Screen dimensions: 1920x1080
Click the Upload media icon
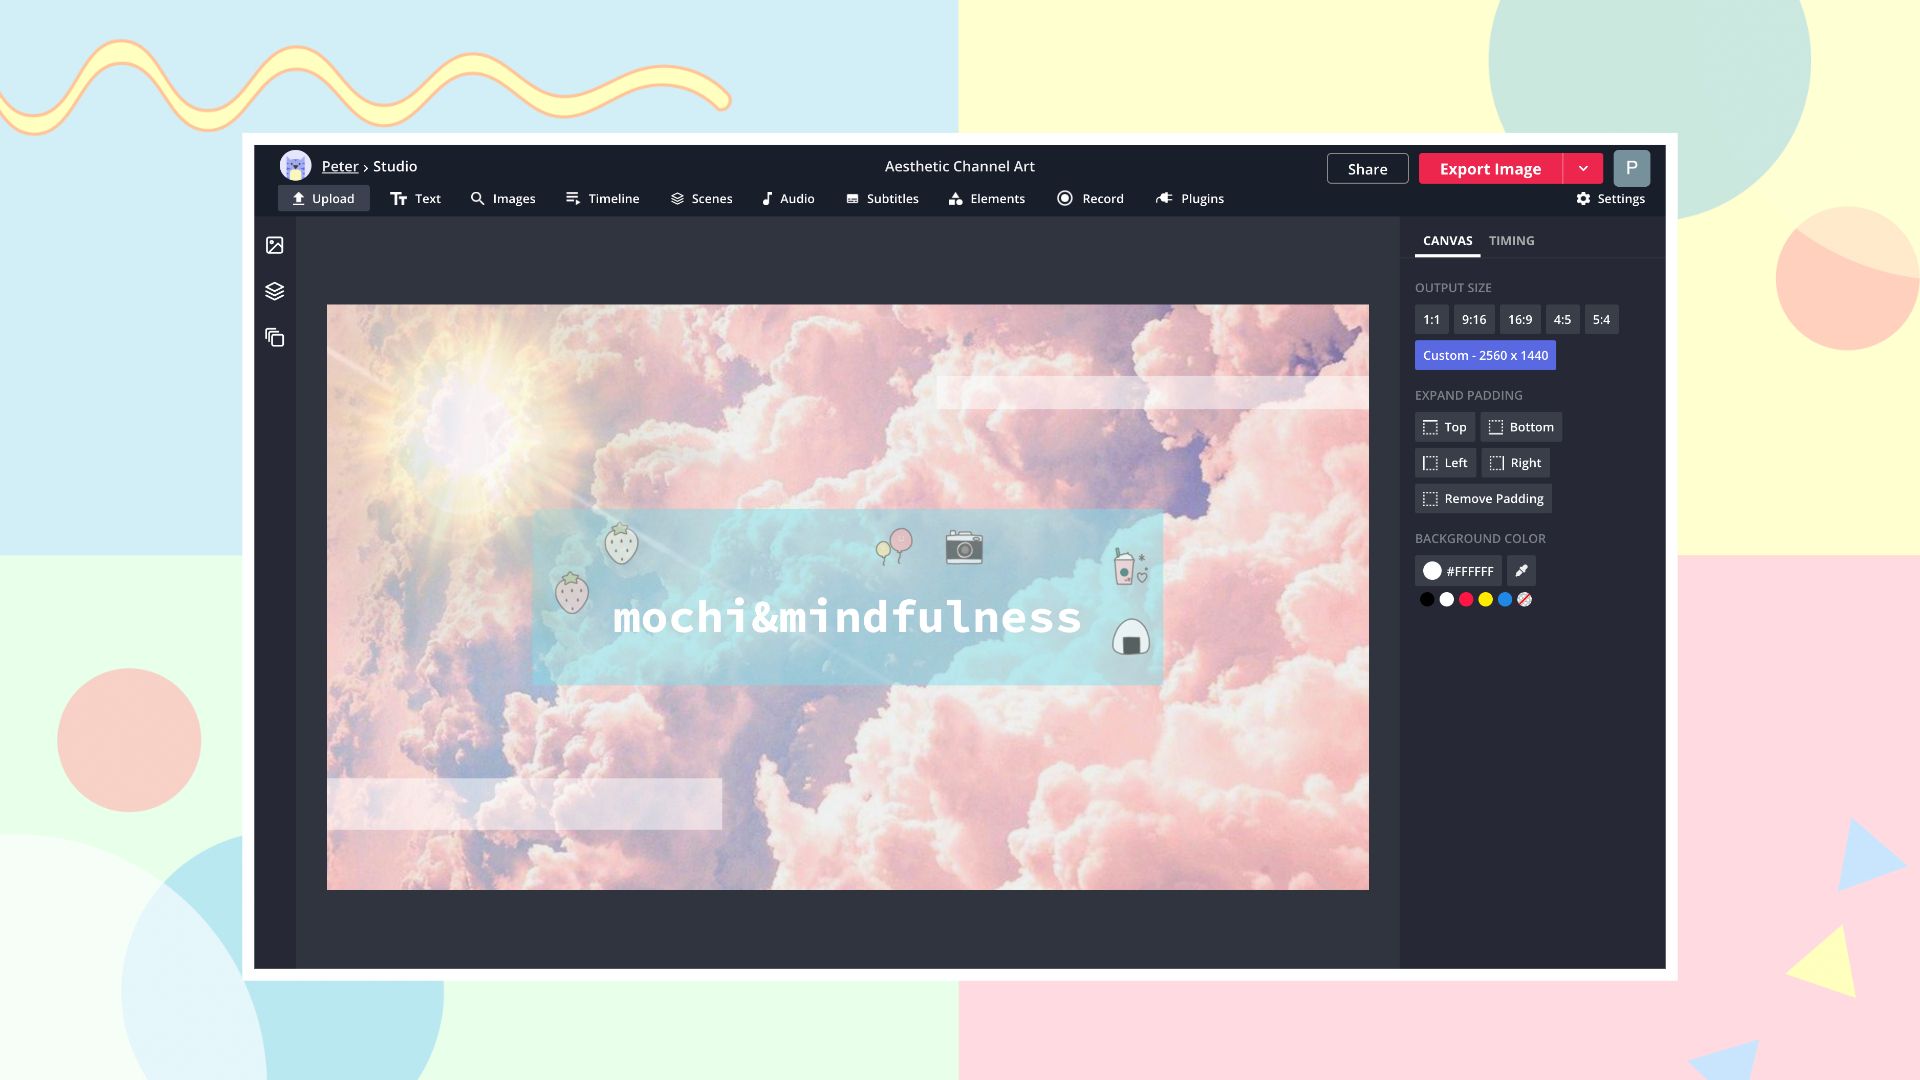coord(274,245)
